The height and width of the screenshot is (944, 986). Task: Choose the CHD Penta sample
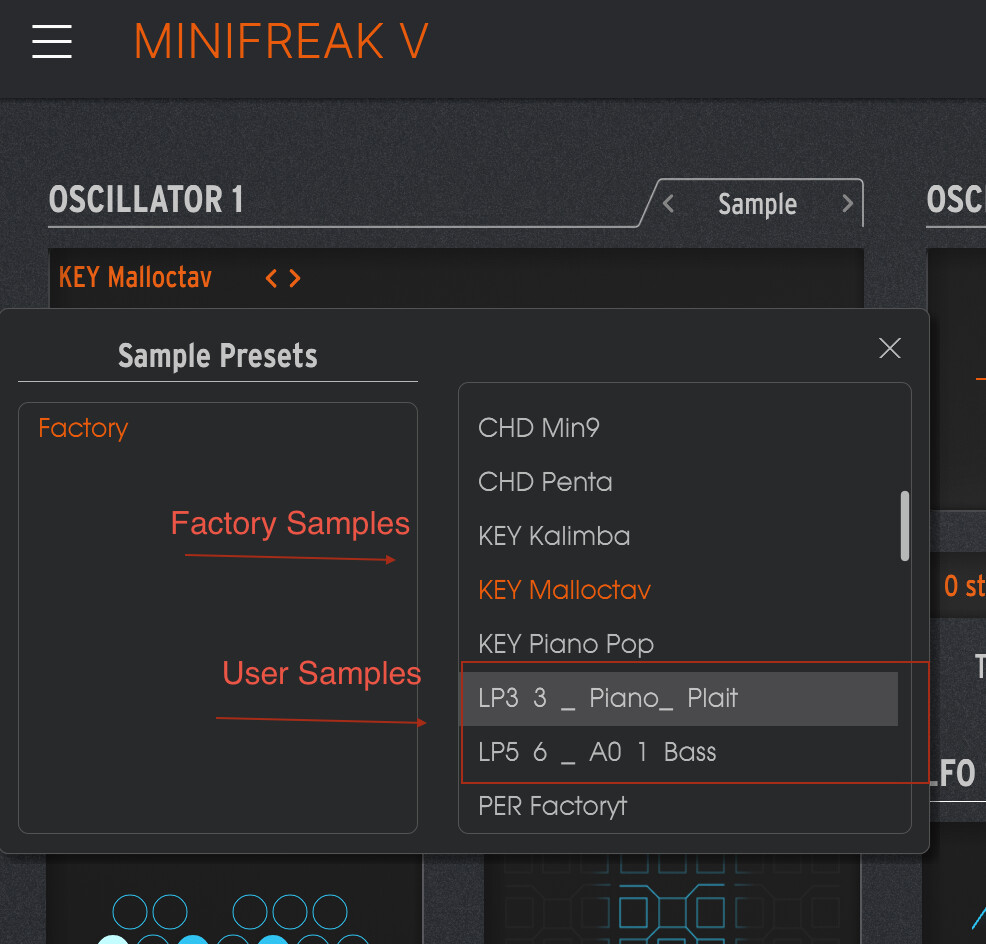coord(545,482)
